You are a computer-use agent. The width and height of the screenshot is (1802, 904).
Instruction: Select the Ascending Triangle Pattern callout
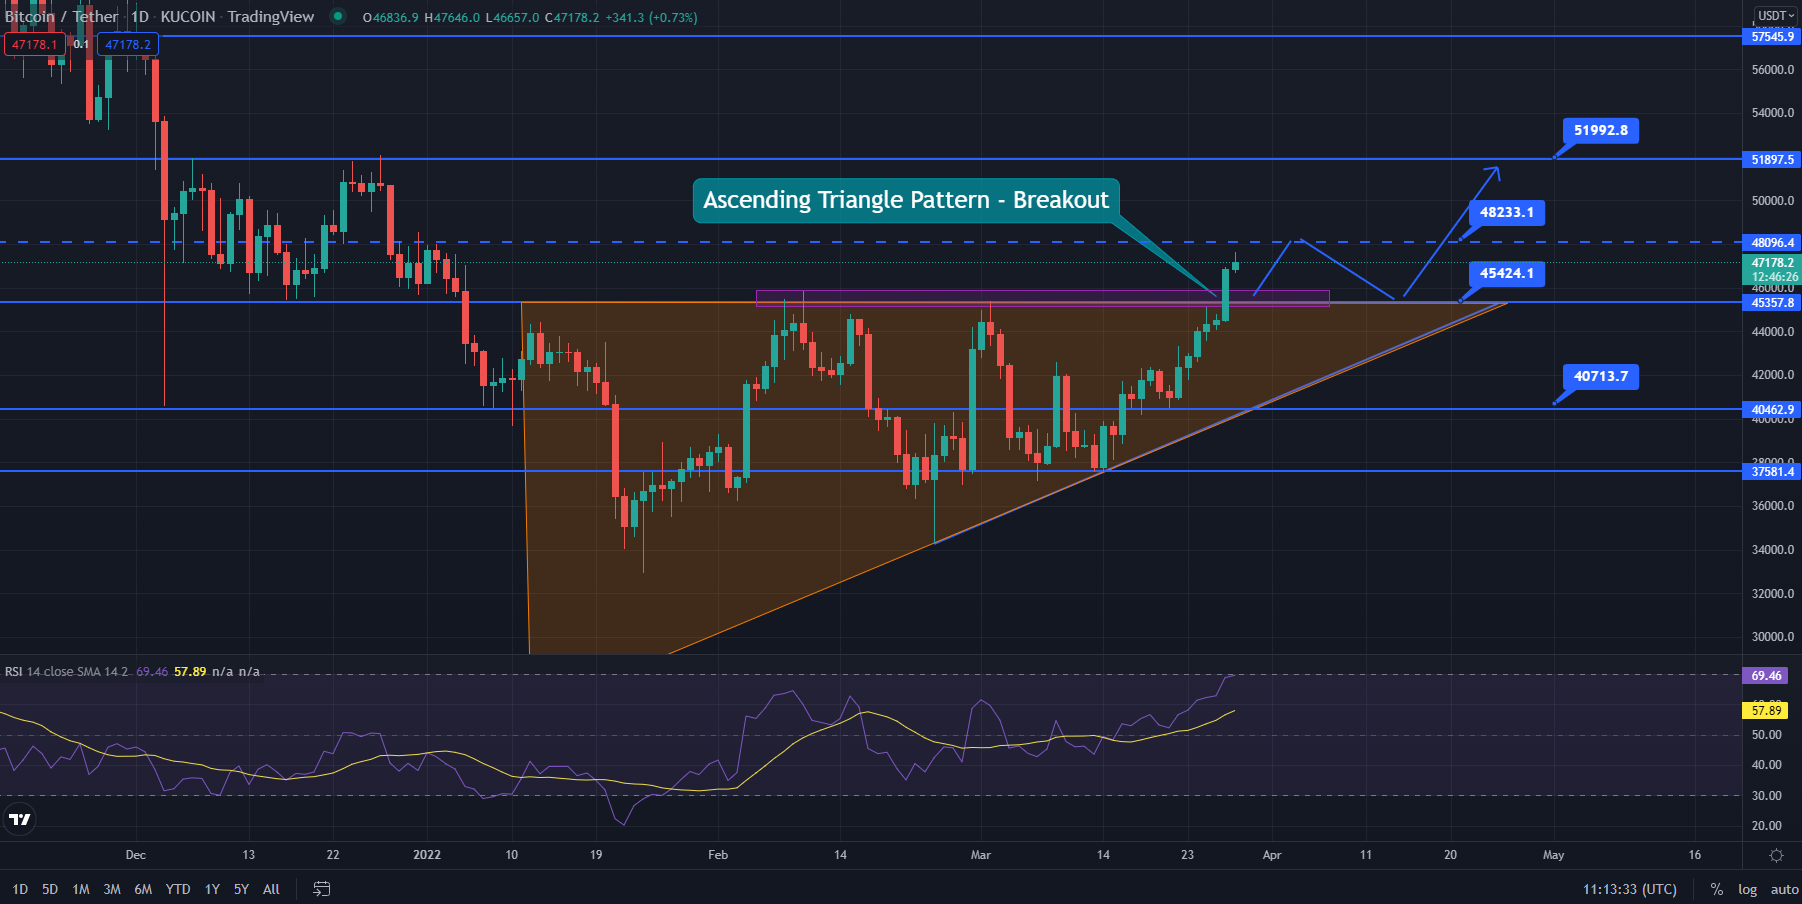[x=905, y=200]
